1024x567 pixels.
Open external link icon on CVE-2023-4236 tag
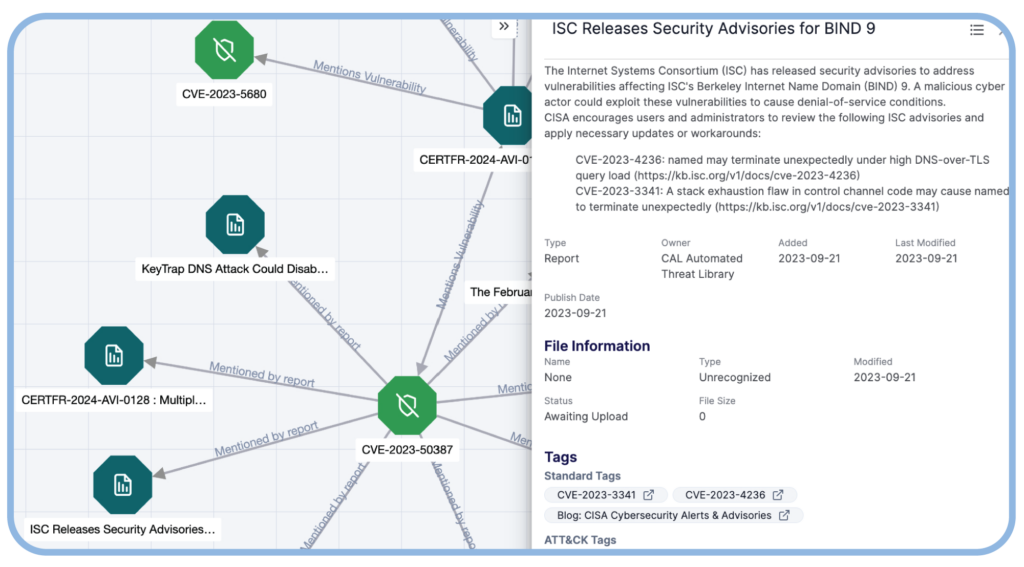coord(778,495)
